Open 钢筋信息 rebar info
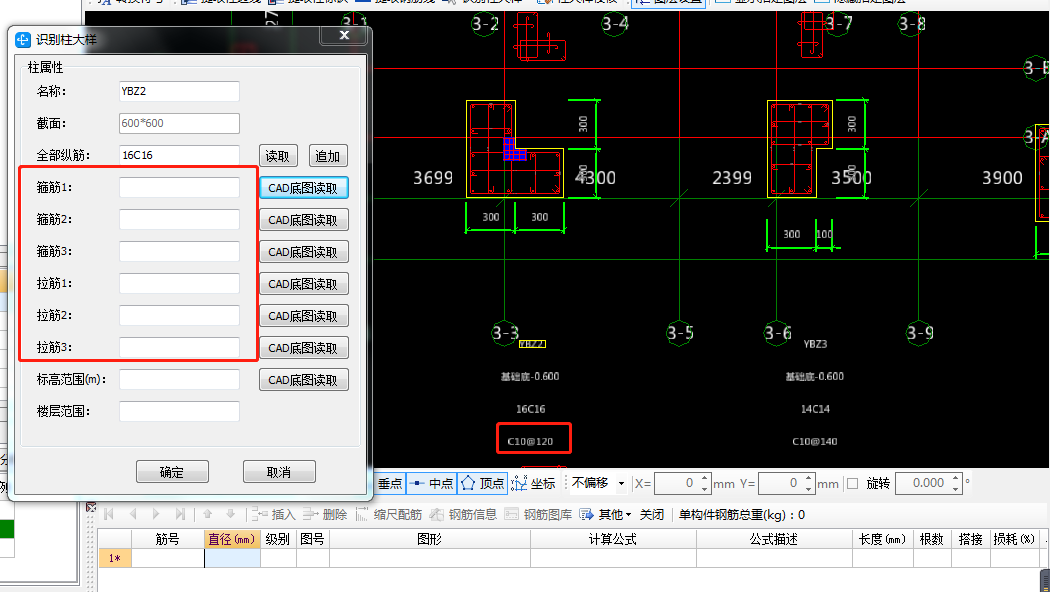This screenshot has width=1050, height=592. click(463, 514)
